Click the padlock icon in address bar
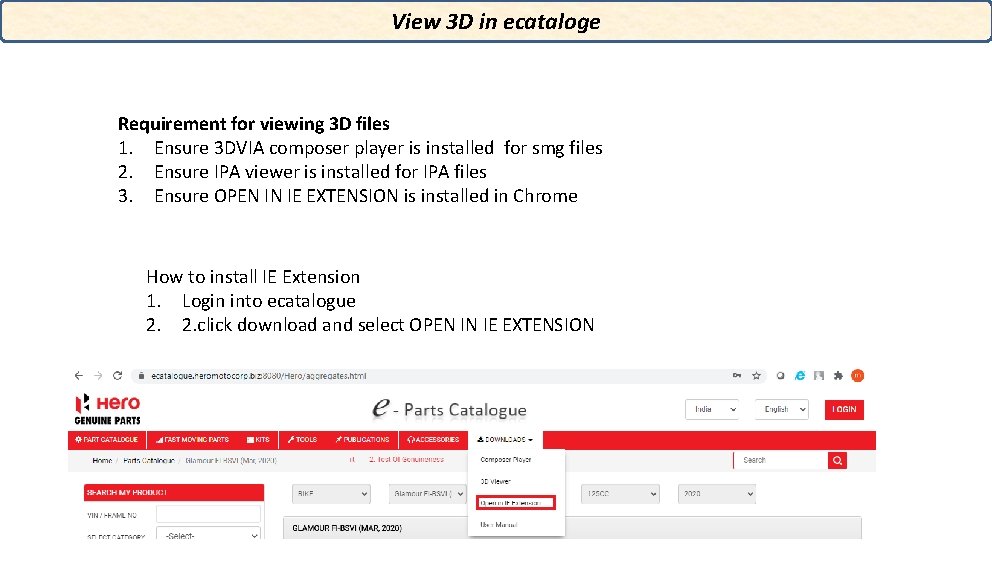The width and height of the screenshot is (992, 567). [x=141, y=376]
